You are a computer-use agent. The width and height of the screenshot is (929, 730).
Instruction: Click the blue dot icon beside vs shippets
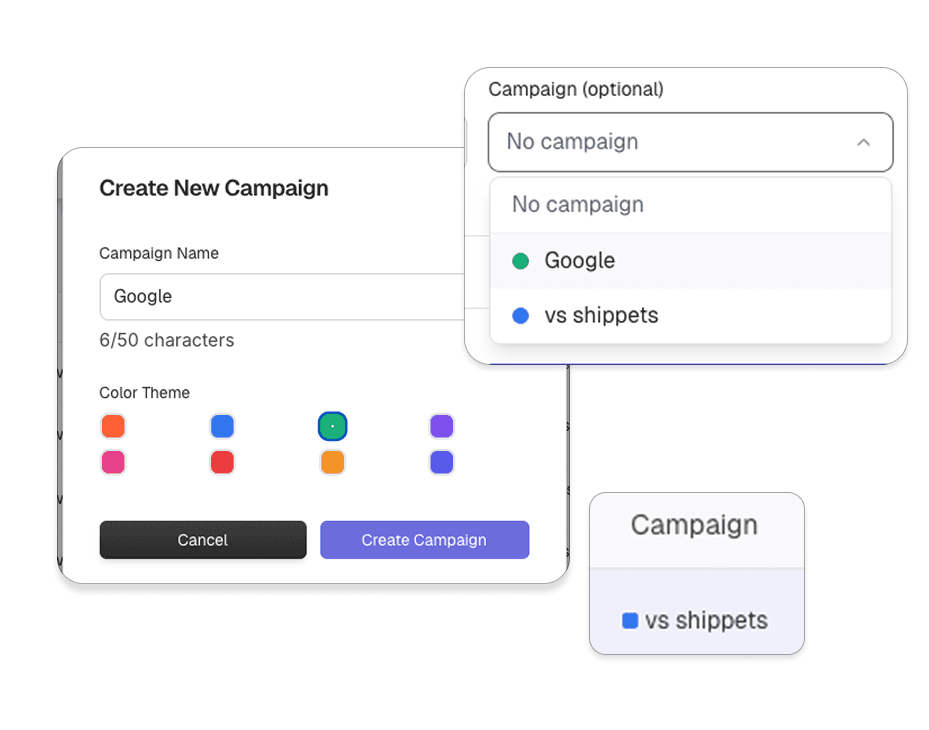pos(520,315)
